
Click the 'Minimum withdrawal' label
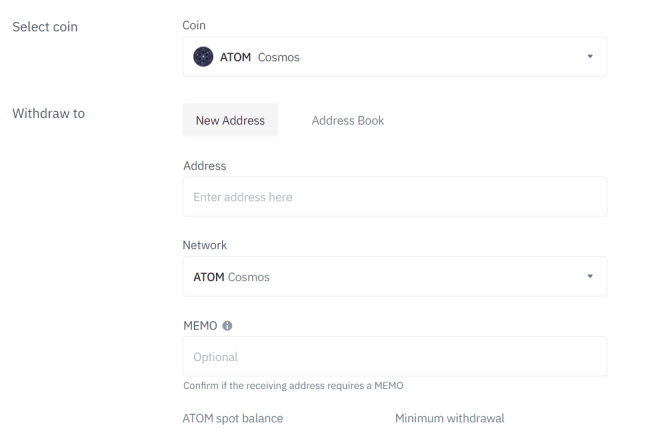tap(449, 418)
